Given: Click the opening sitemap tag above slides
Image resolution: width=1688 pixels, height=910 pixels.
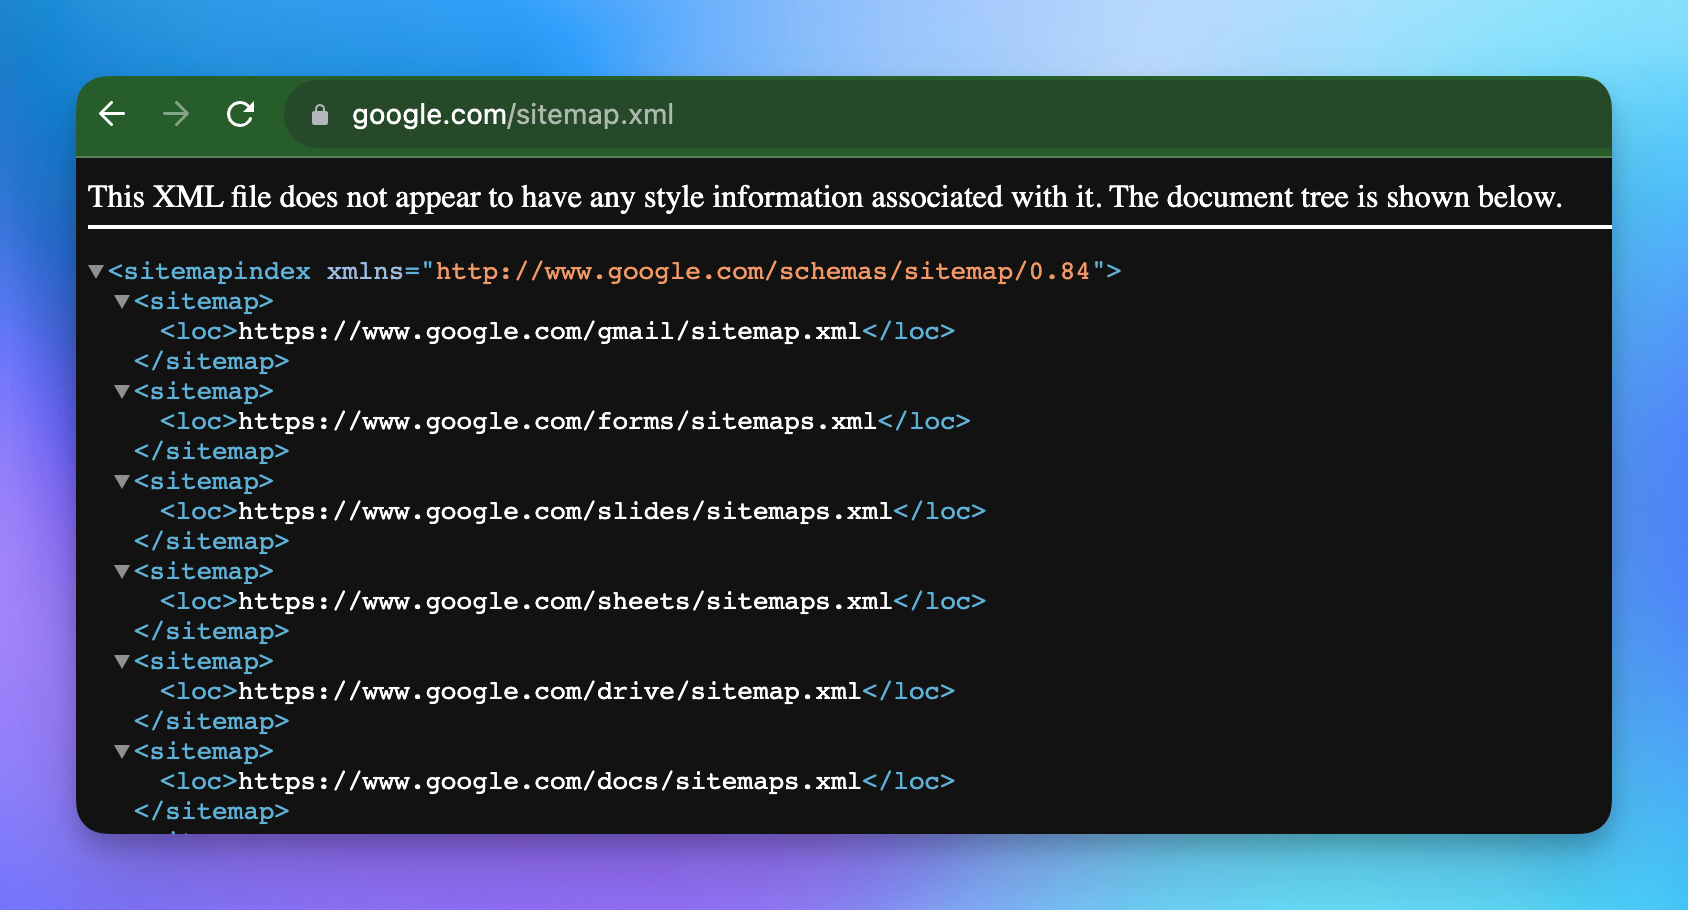Looking at the screenshot, I should [x=204, y=482].
